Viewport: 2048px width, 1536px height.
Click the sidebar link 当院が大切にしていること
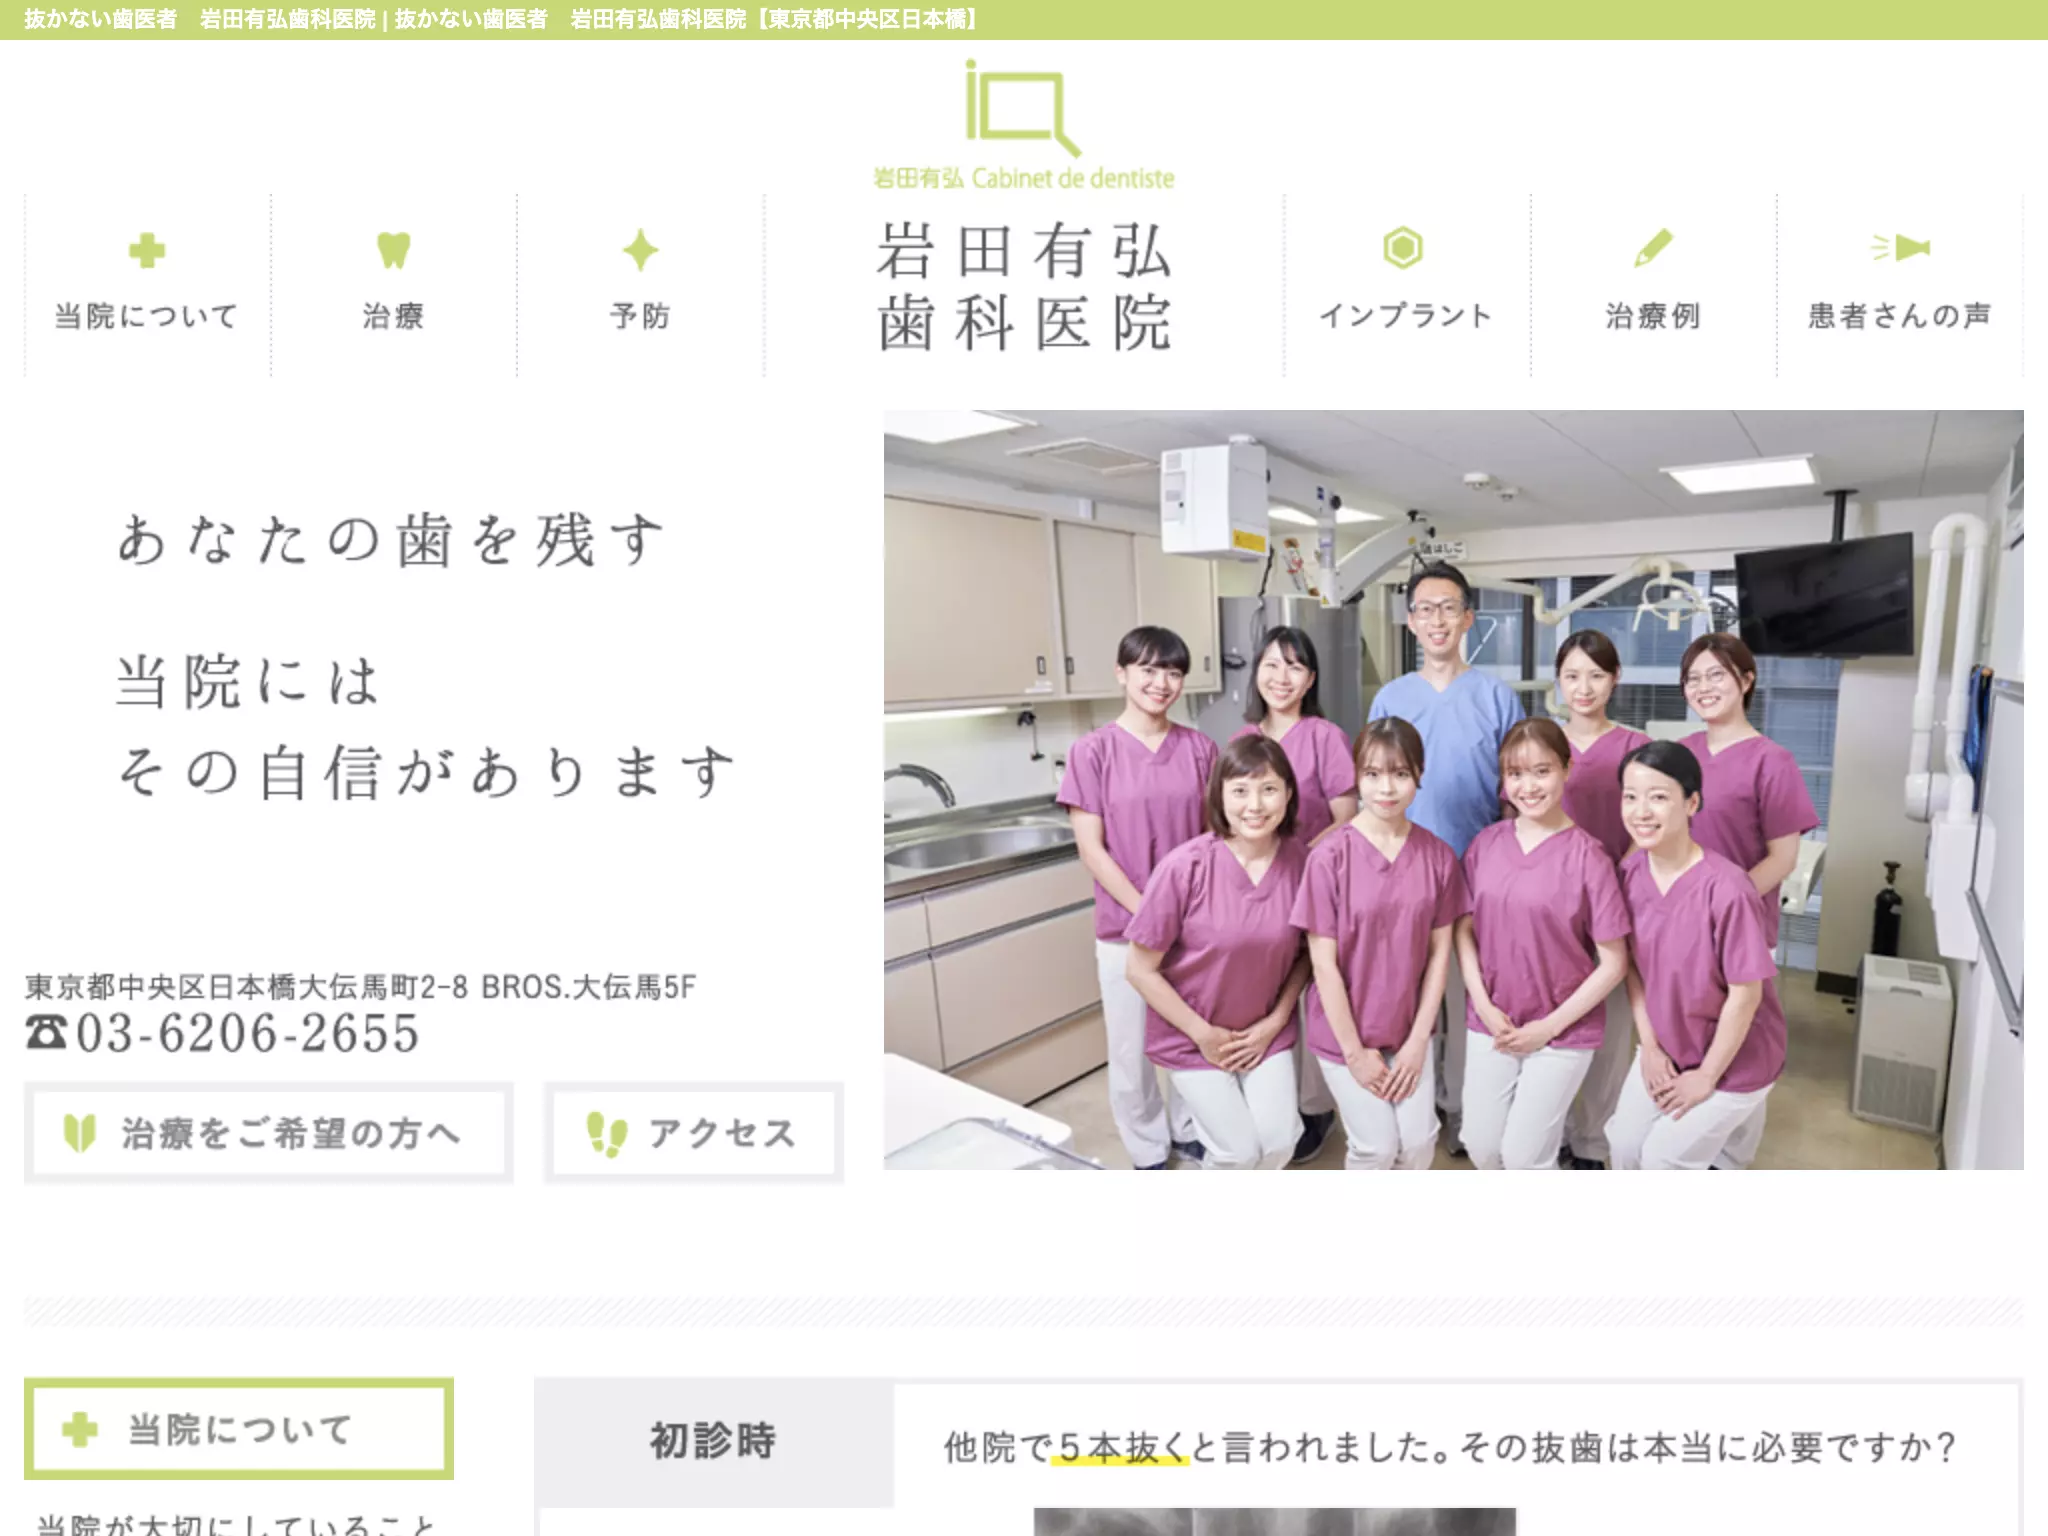point(236,1525)
